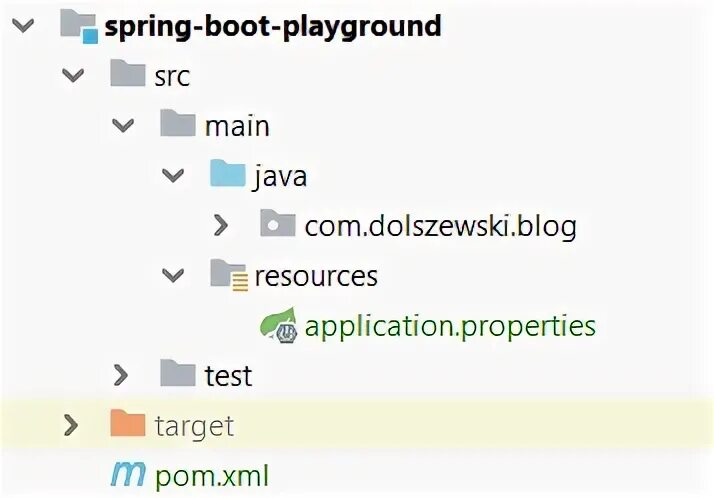Expand the test folder
Image resolution: width=714 pixels, height=498 pixels.
tap(121, 375)
